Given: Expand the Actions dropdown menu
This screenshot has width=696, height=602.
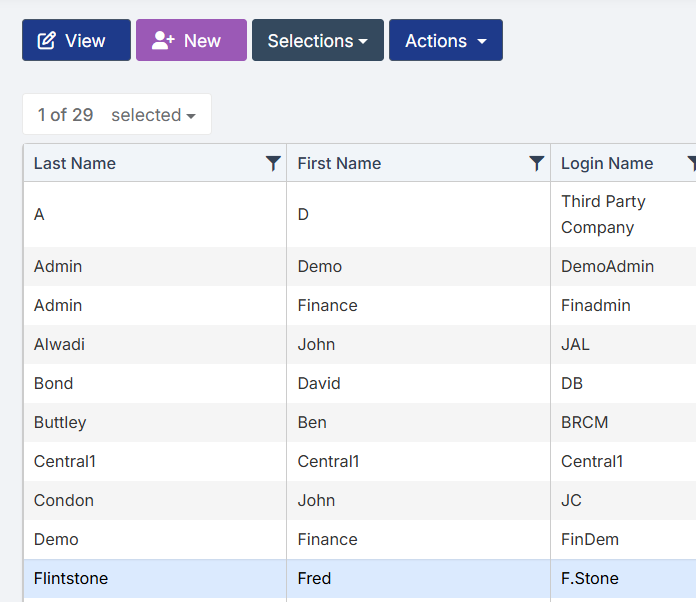Looking at the screenshot, I should point(445,41).
